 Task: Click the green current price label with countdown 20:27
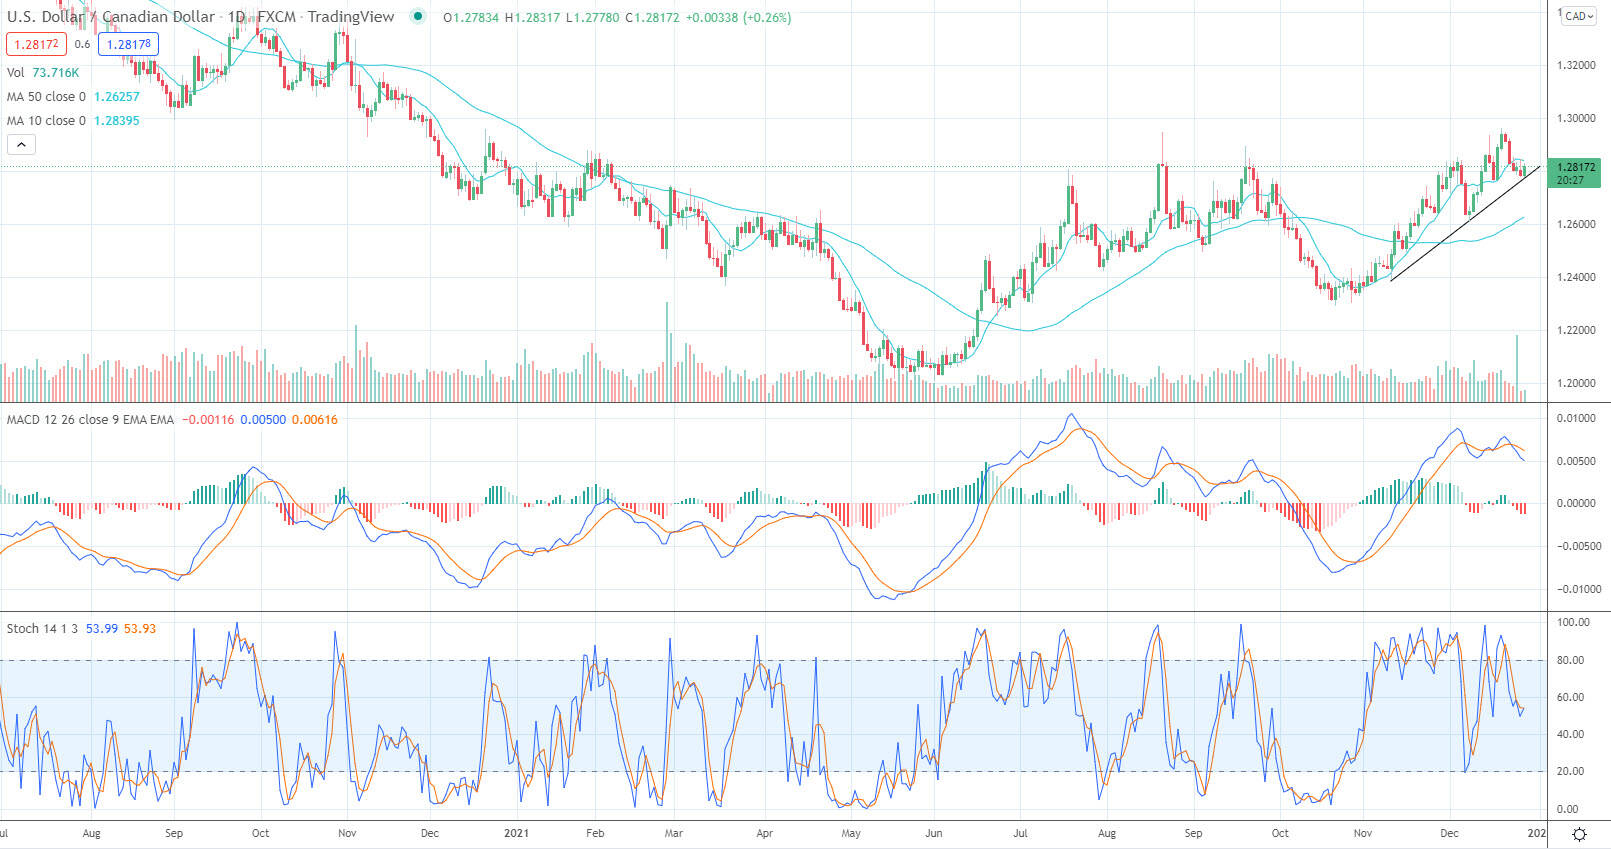tap(1573, 173)
